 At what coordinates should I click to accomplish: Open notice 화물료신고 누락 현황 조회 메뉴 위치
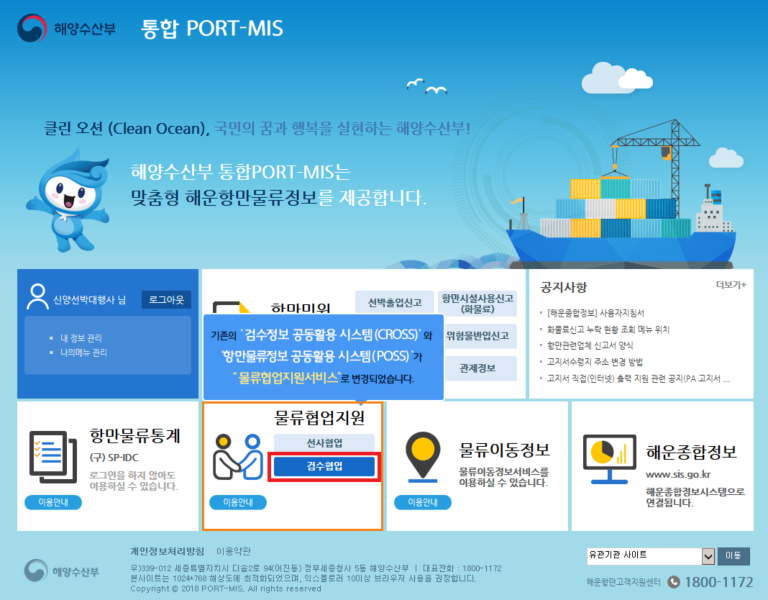coord(608,329)
